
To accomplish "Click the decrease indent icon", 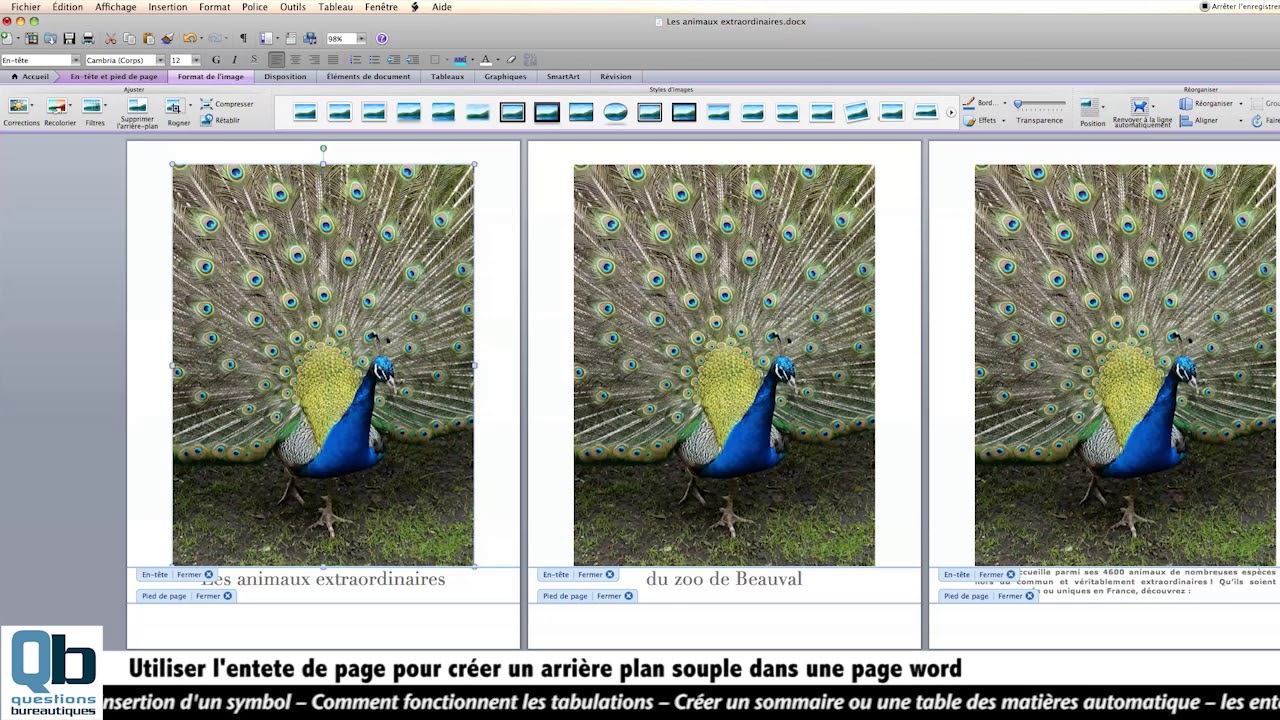I will click(393, 60).
